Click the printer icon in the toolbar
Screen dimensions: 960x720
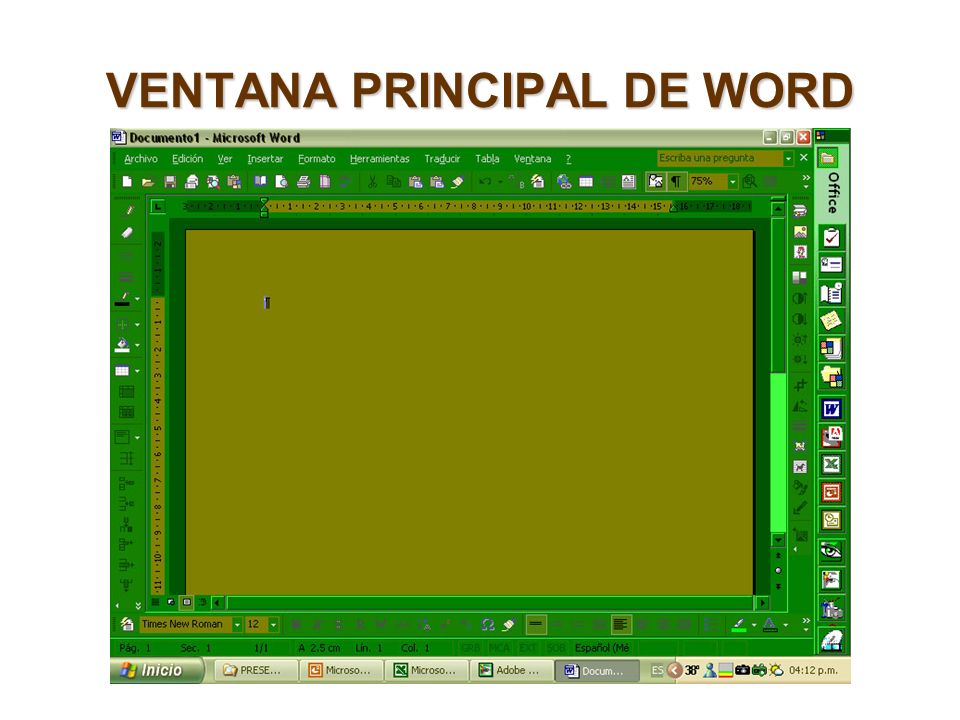click(x=303, y=181)
